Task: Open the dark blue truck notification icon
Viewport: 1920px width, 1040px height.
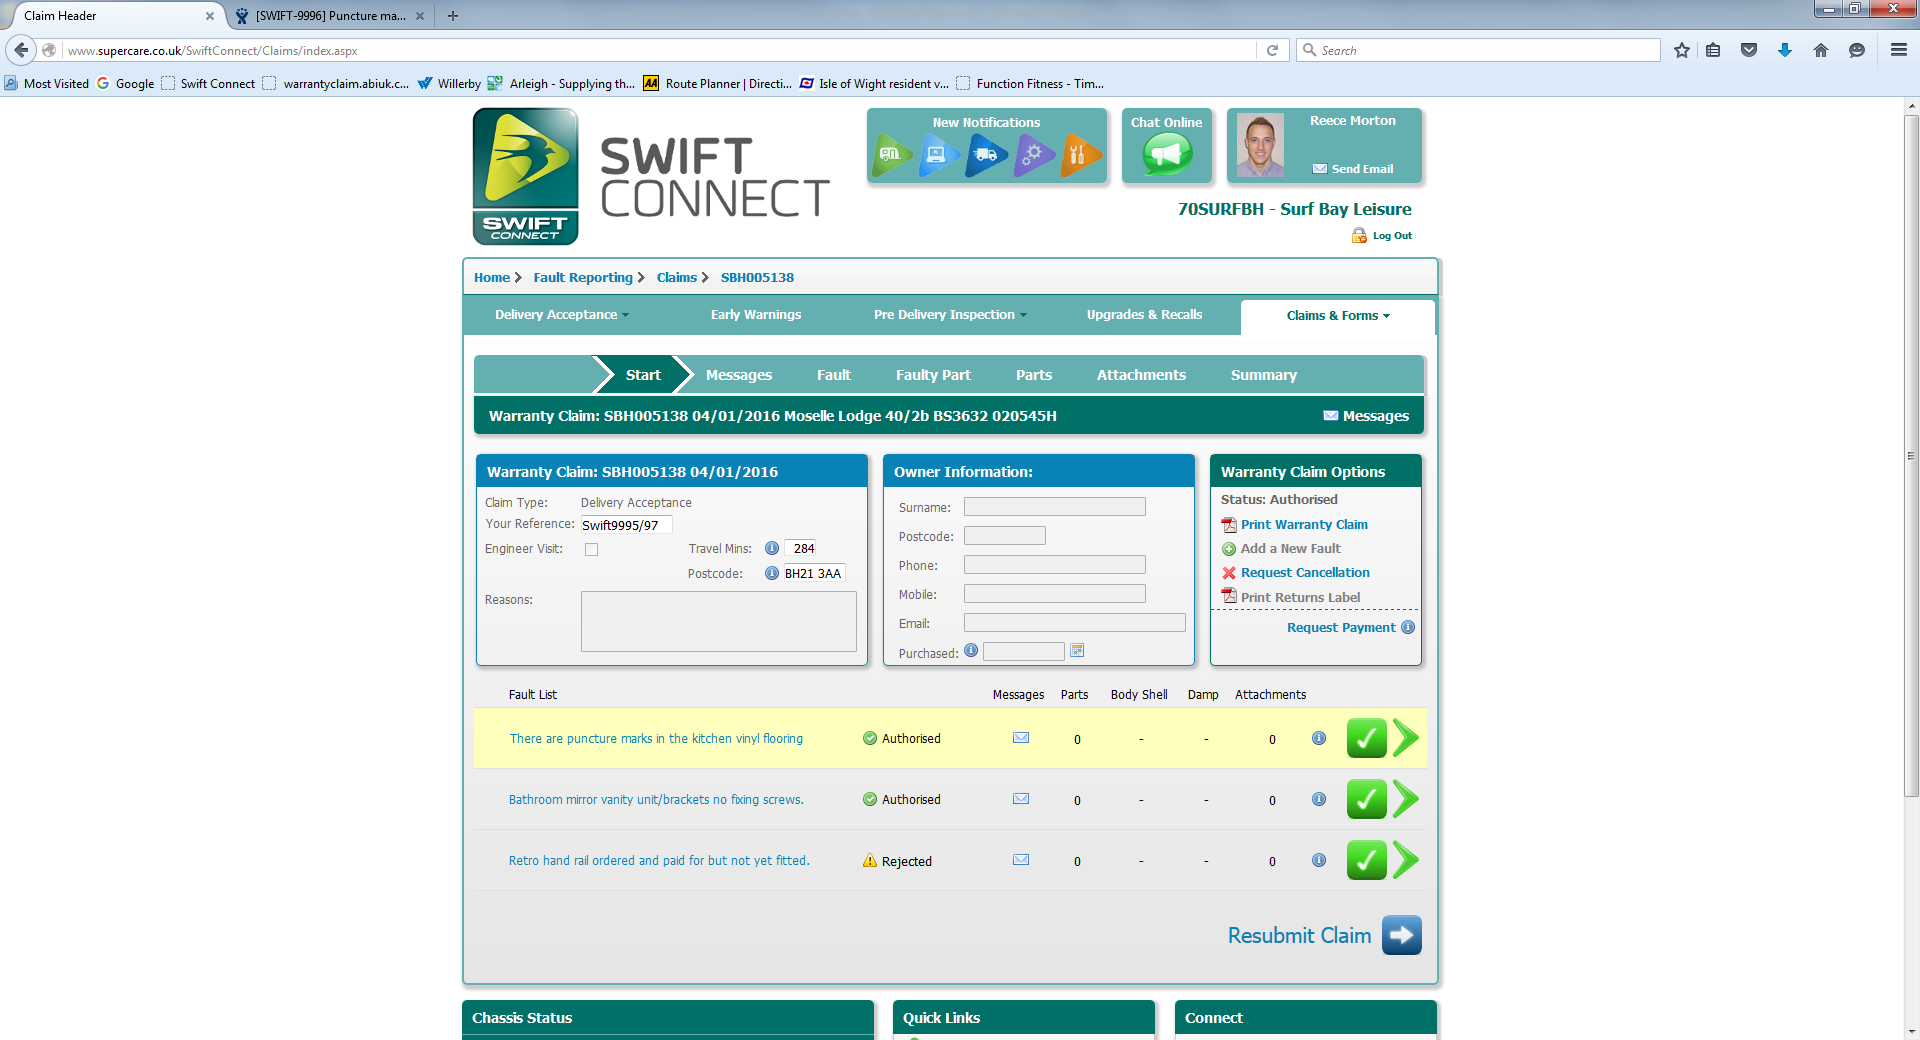Action: (986, 155)
